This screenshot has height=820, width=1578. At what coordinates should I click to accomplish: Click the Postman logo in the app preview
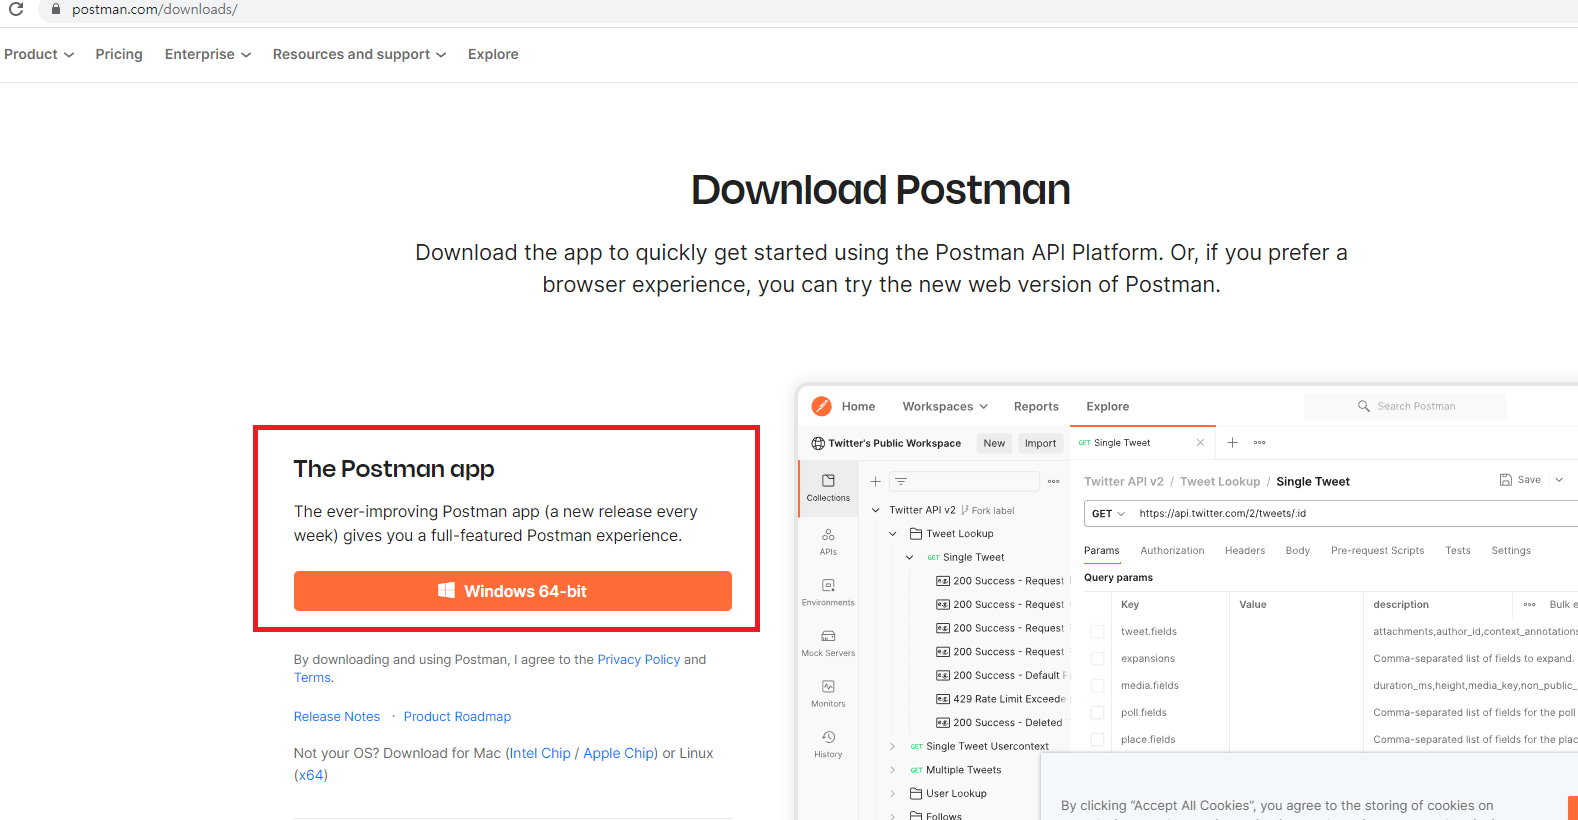[x=822, y=406]
